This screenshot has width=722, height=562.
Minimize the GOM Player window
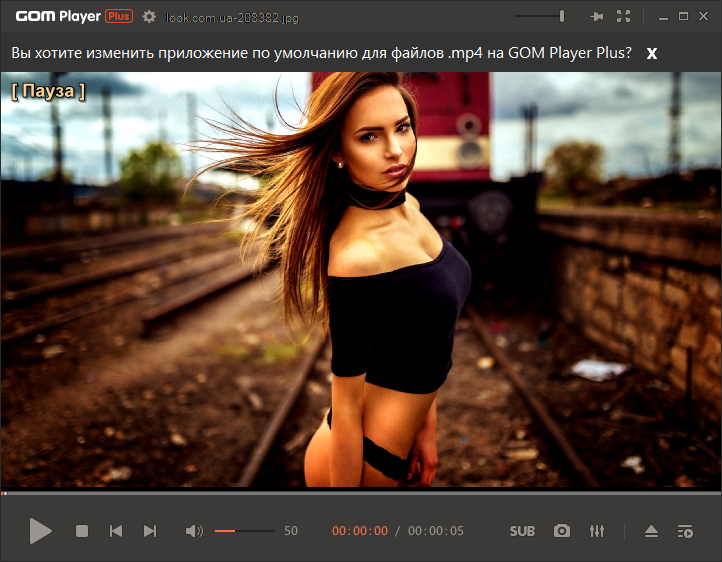(x=663, y=17)
